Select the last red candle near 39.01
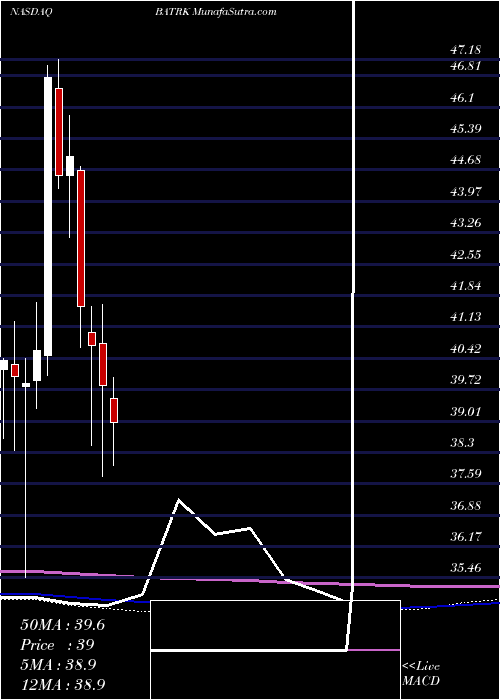This screenshot has width=500, height=700. pyautogui.click(x=114, y=410)
